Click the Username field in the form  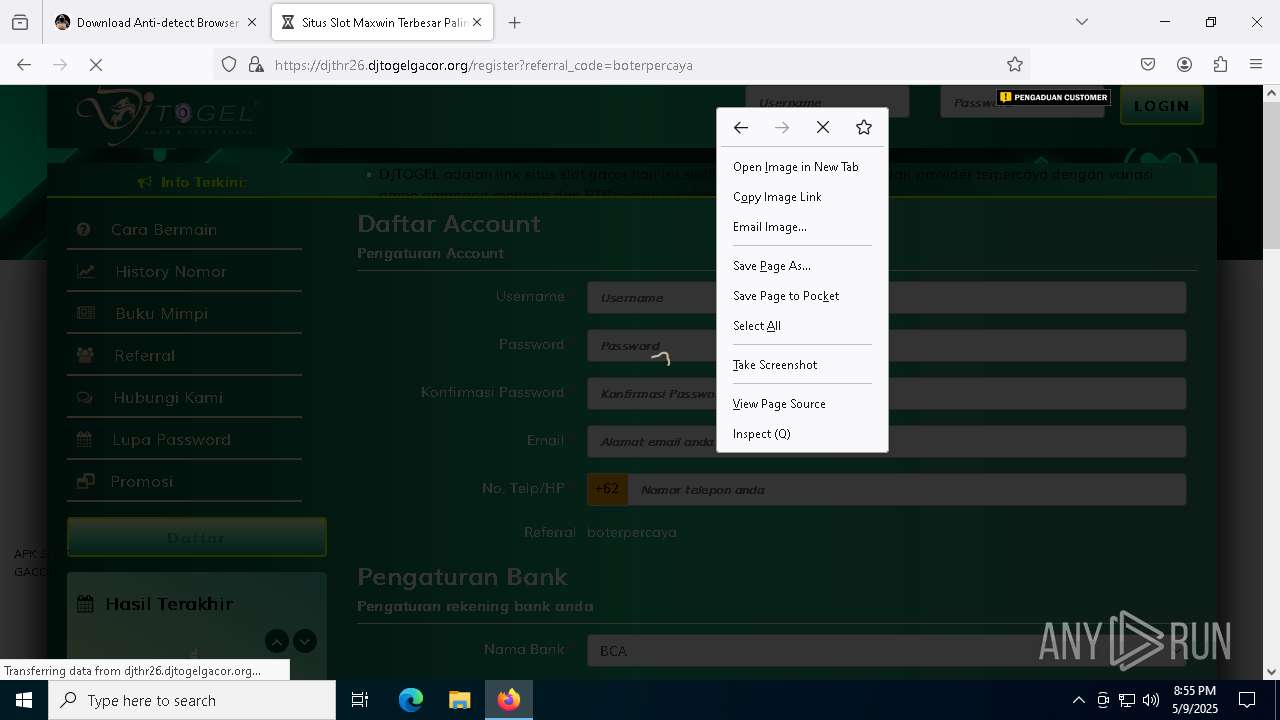pos(886,297)
